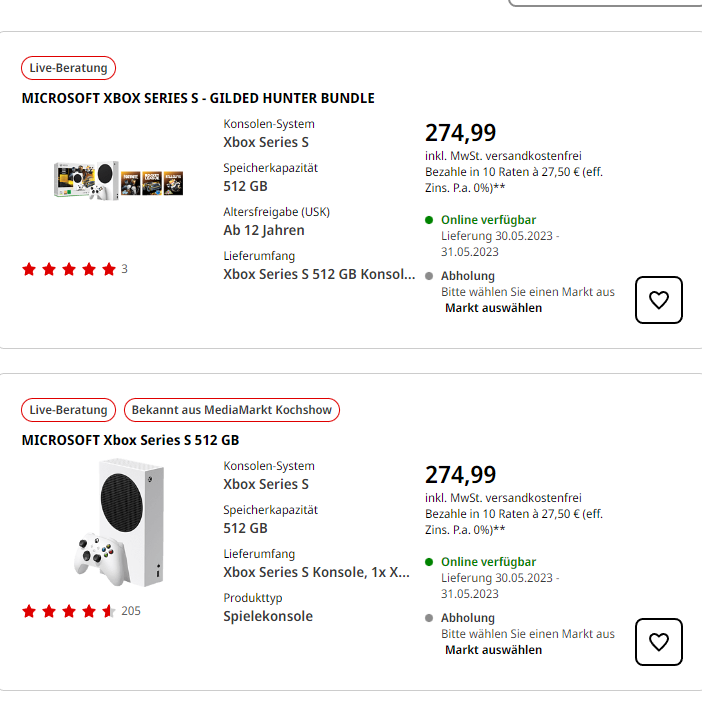Select Markt auswählen for Xbox Series S 512 GB
The height and width of the screenshot is (705, 702).
pos(493,650)
